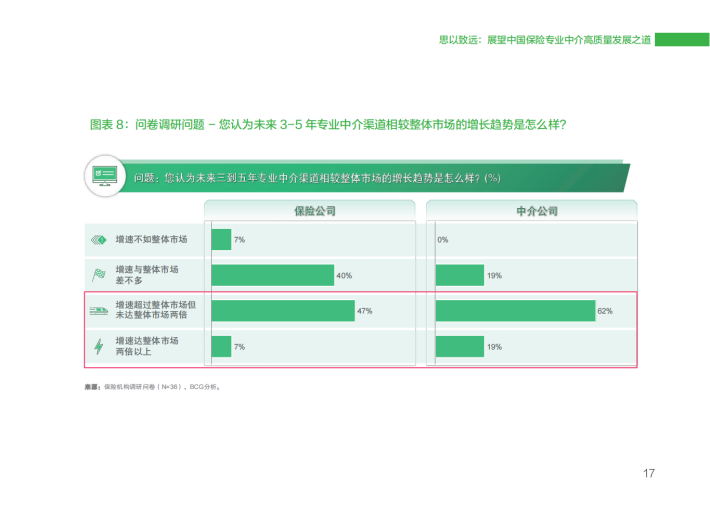Image resolution: width=710 pixels, height=505 pixels.
Task: Click the cash icon beside 增速超过整体市场但未达整体市场两倍
Action: click(98, 311)
